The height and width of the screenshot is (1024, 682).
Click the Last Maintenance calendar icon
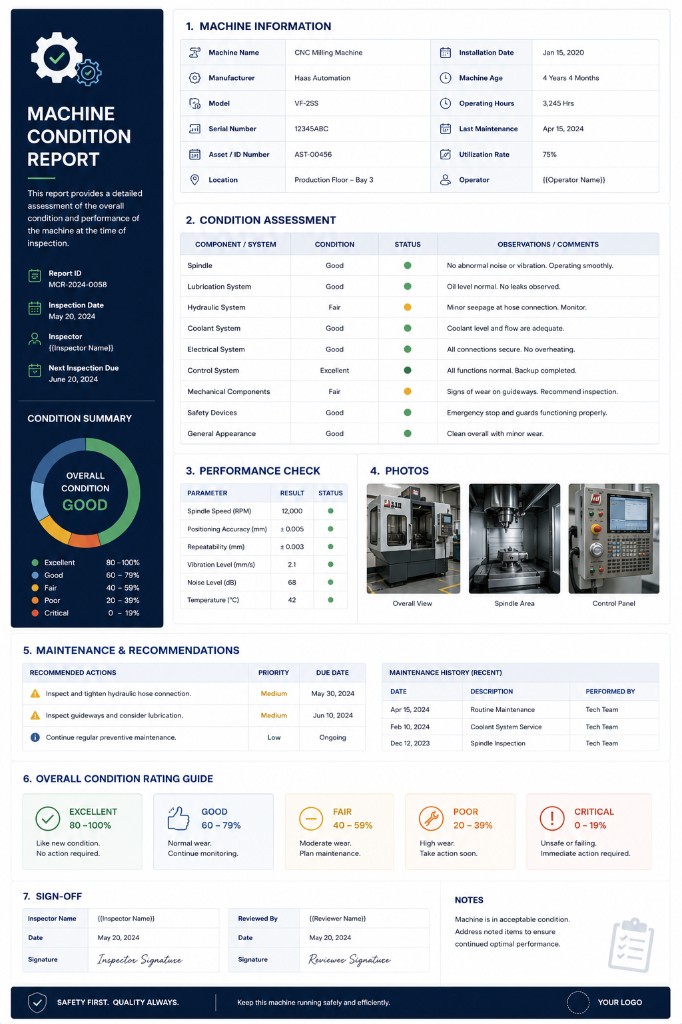445,129
